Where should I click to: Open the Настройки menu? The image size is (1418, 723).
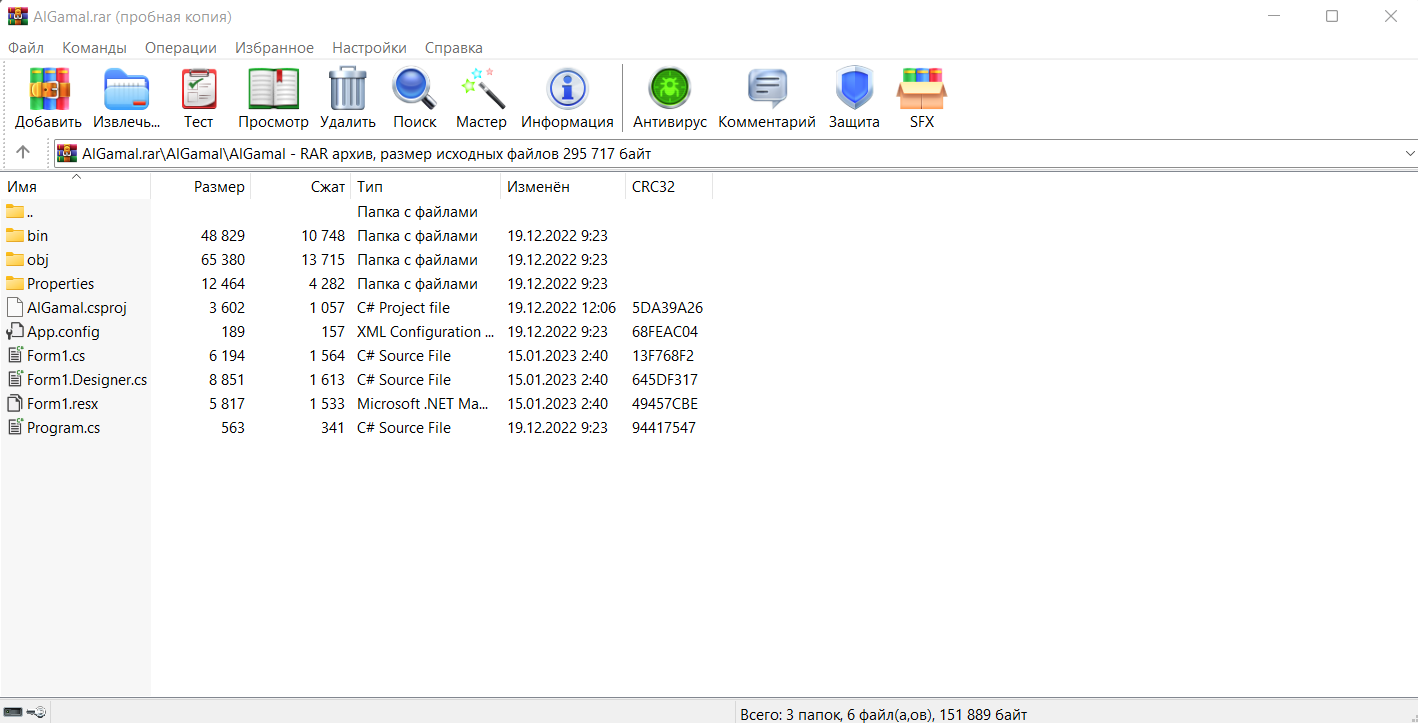[x=369, y=48]
